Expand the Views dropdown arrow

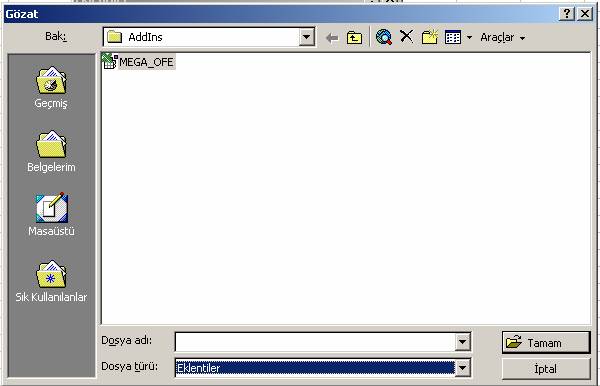pos(470,37)
